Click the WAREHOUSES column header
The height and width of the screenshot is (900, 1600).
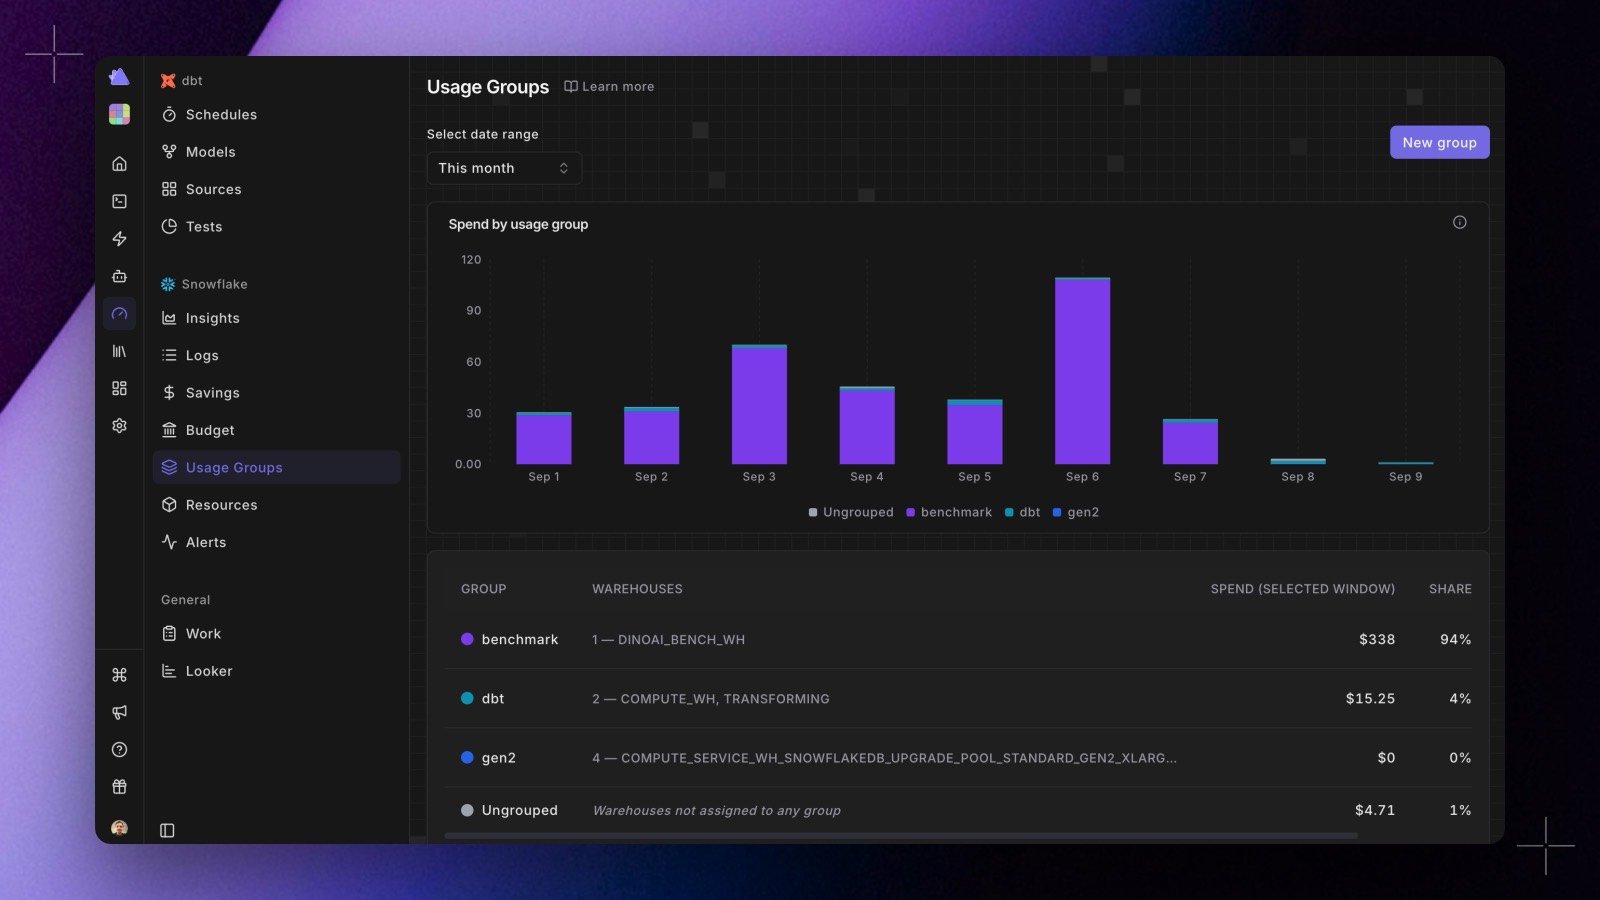click(x=637, y=589)
